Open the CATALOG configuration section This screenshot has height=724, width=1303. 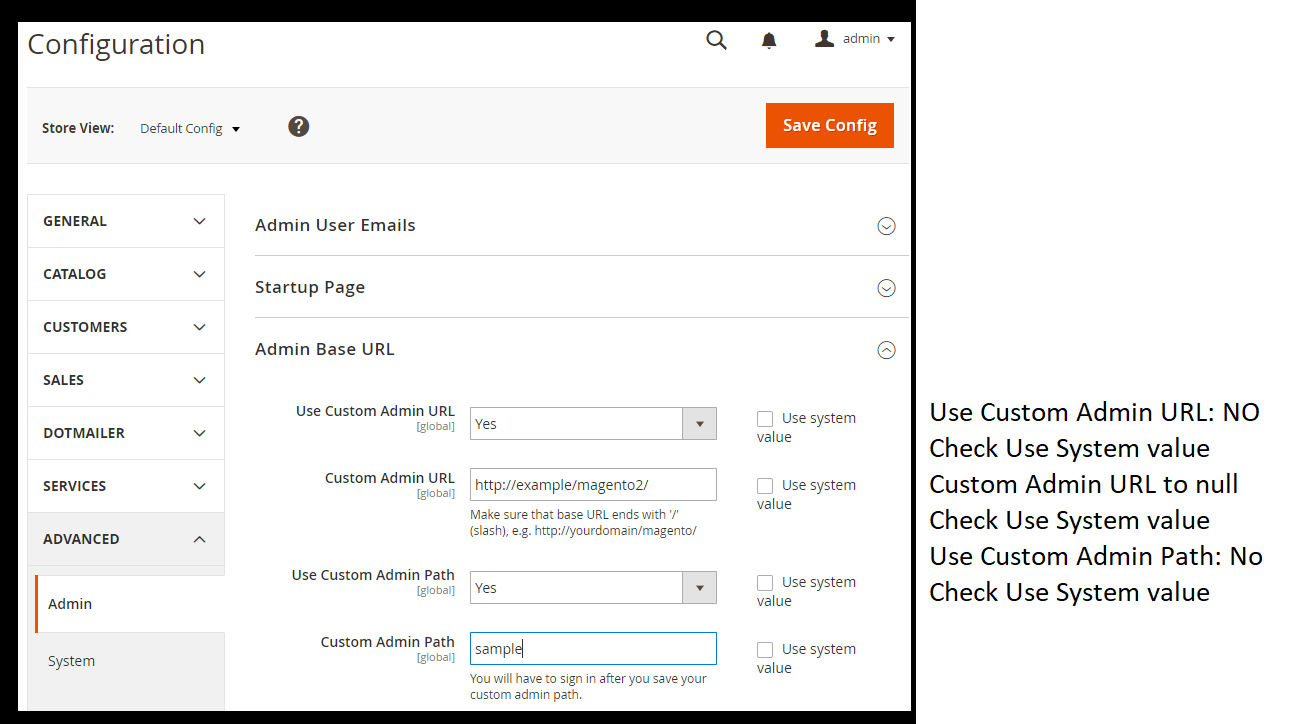pyautogui.click(x=125, y=273)
